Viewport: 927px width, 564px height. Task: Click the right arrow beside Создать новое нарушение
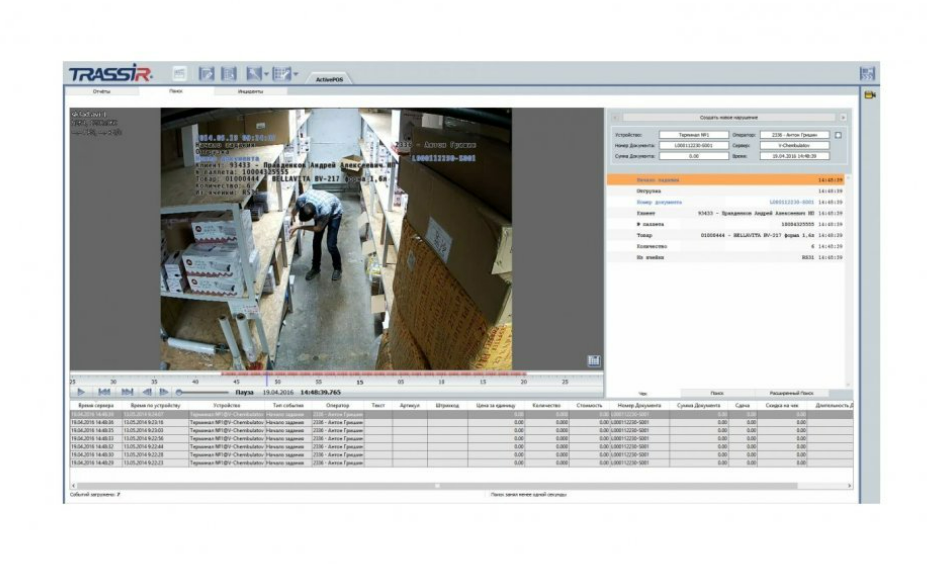click(x=842, y=118)
